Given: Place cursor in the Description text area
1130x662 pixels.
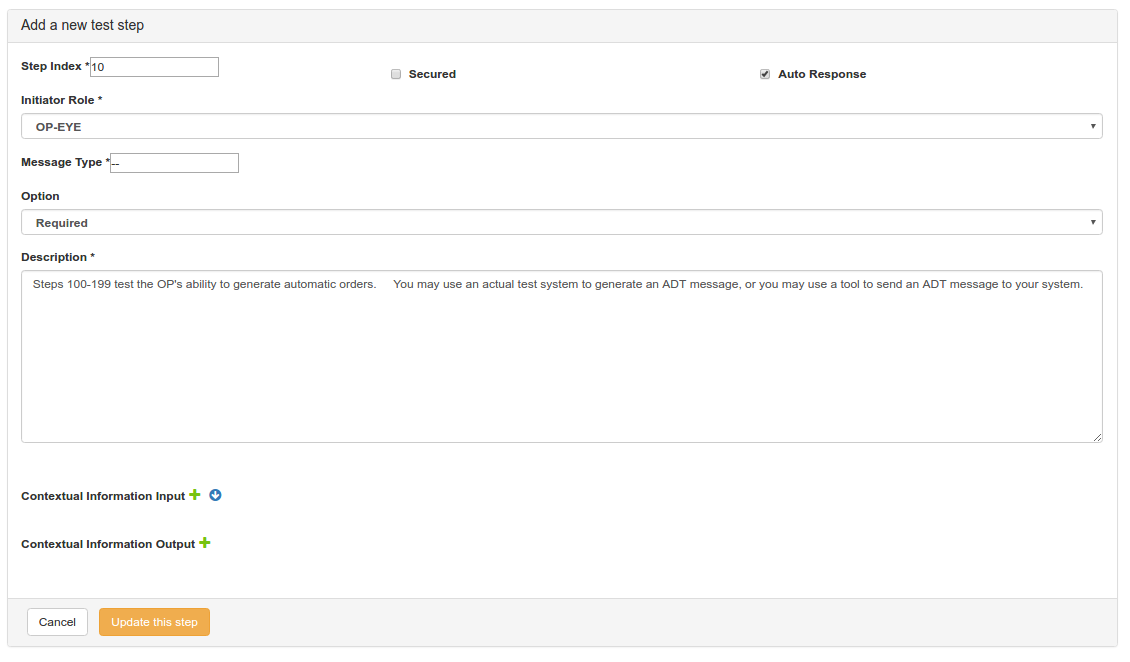Looking at the screenshot, I should (x=560, y=360).
